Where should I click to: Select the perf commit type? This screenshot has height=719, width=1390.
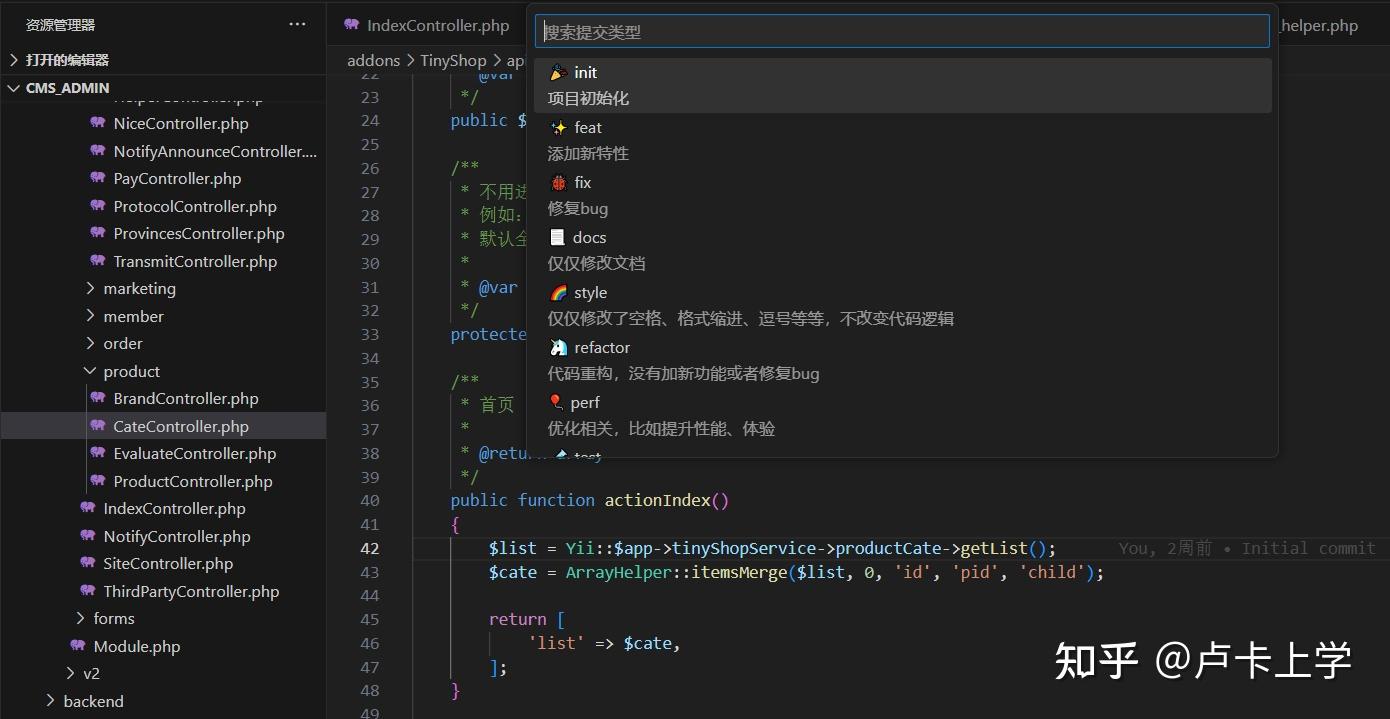point(903,415)
